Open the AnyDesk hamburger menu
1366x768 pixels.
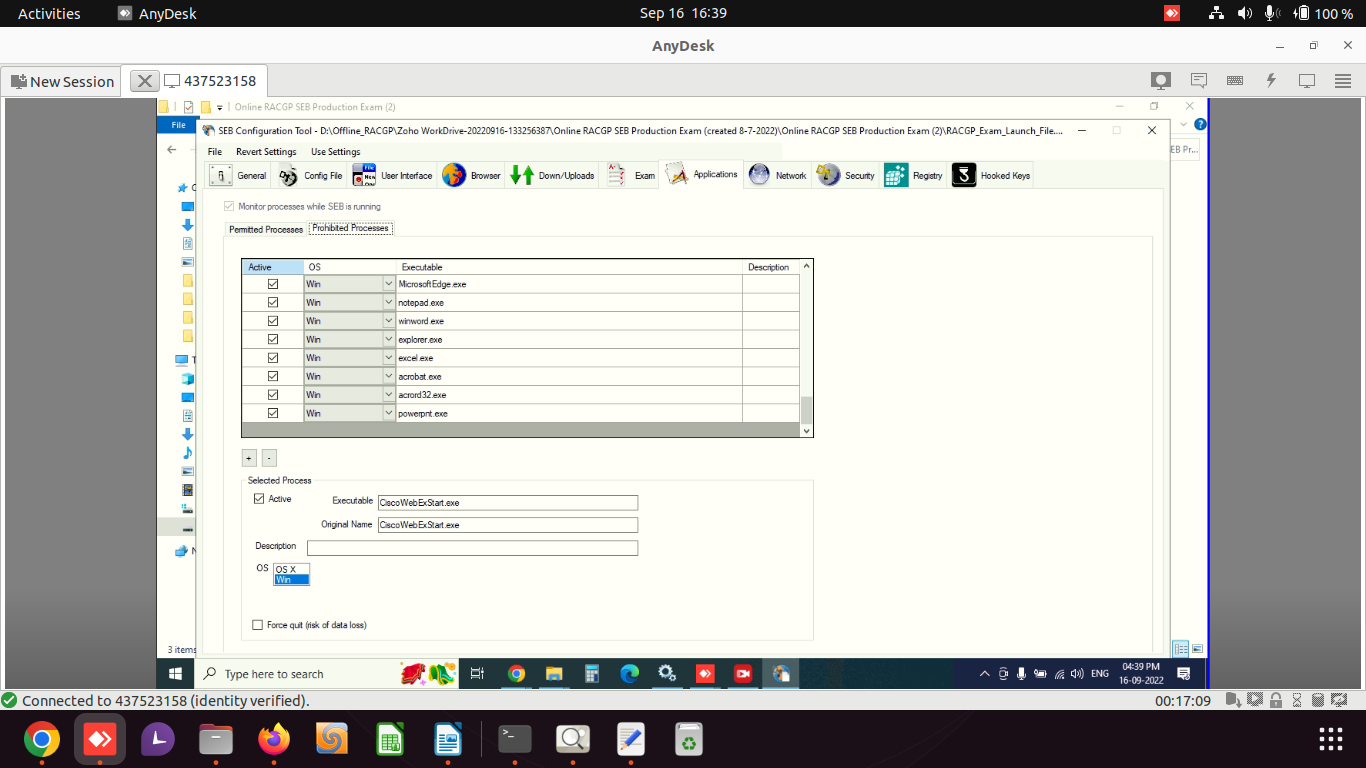(1343, 81)
